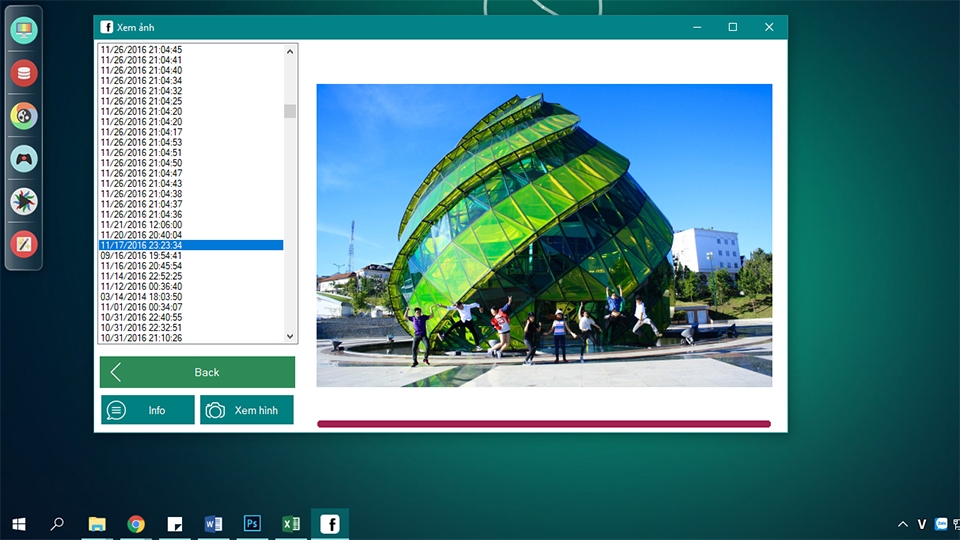Open Microsoft Word from the taskbar
Viewport: 960px width, 540px height.
[213, 524]
